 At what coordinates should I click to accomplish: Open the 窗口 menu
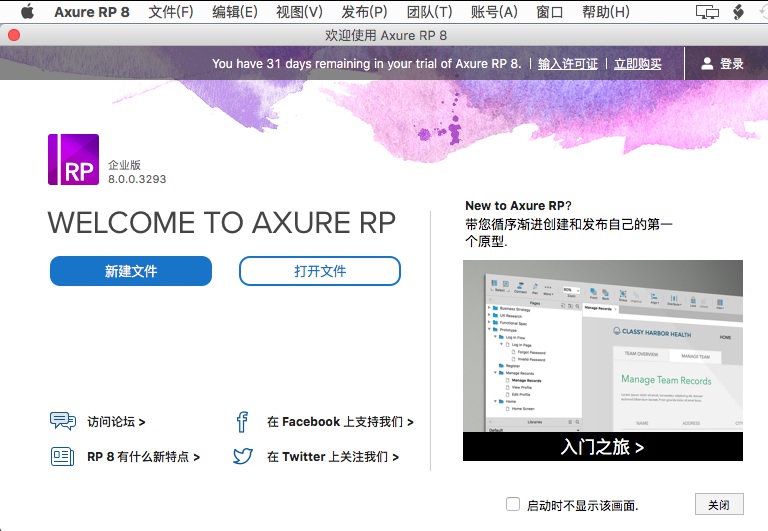tap(550, 12)
